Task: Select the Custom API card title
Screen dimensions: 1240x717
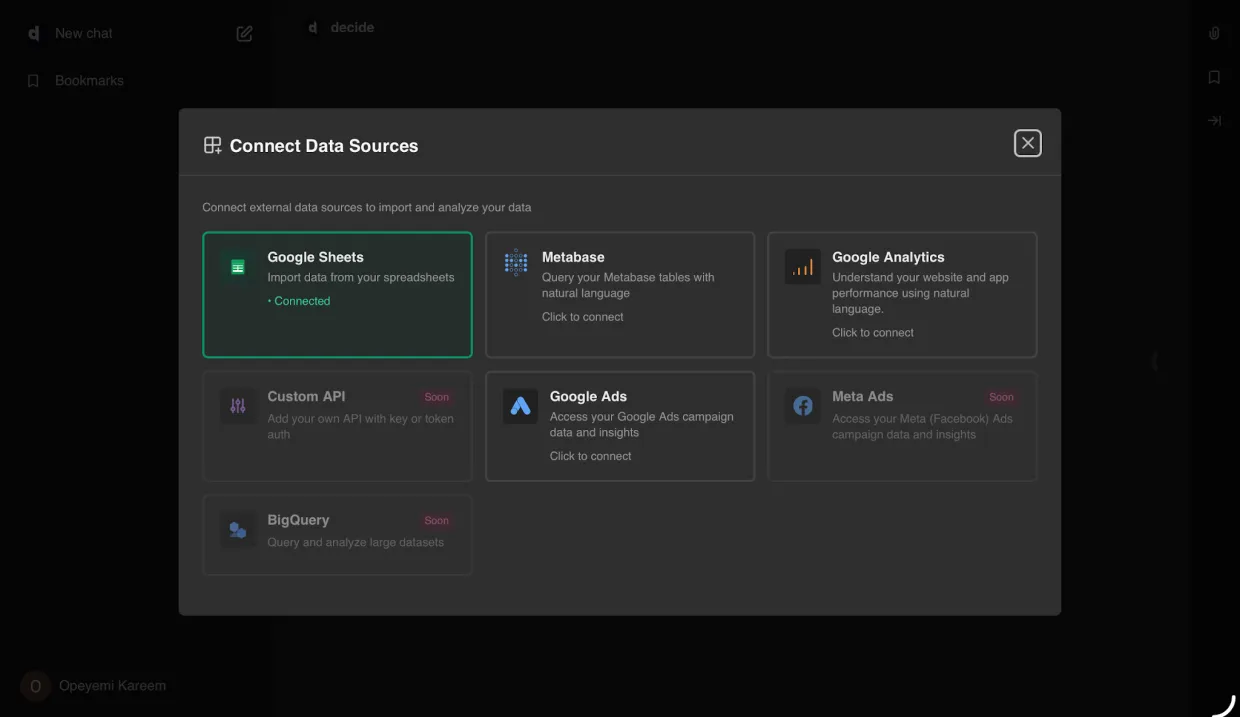Action: pos(306,396)
